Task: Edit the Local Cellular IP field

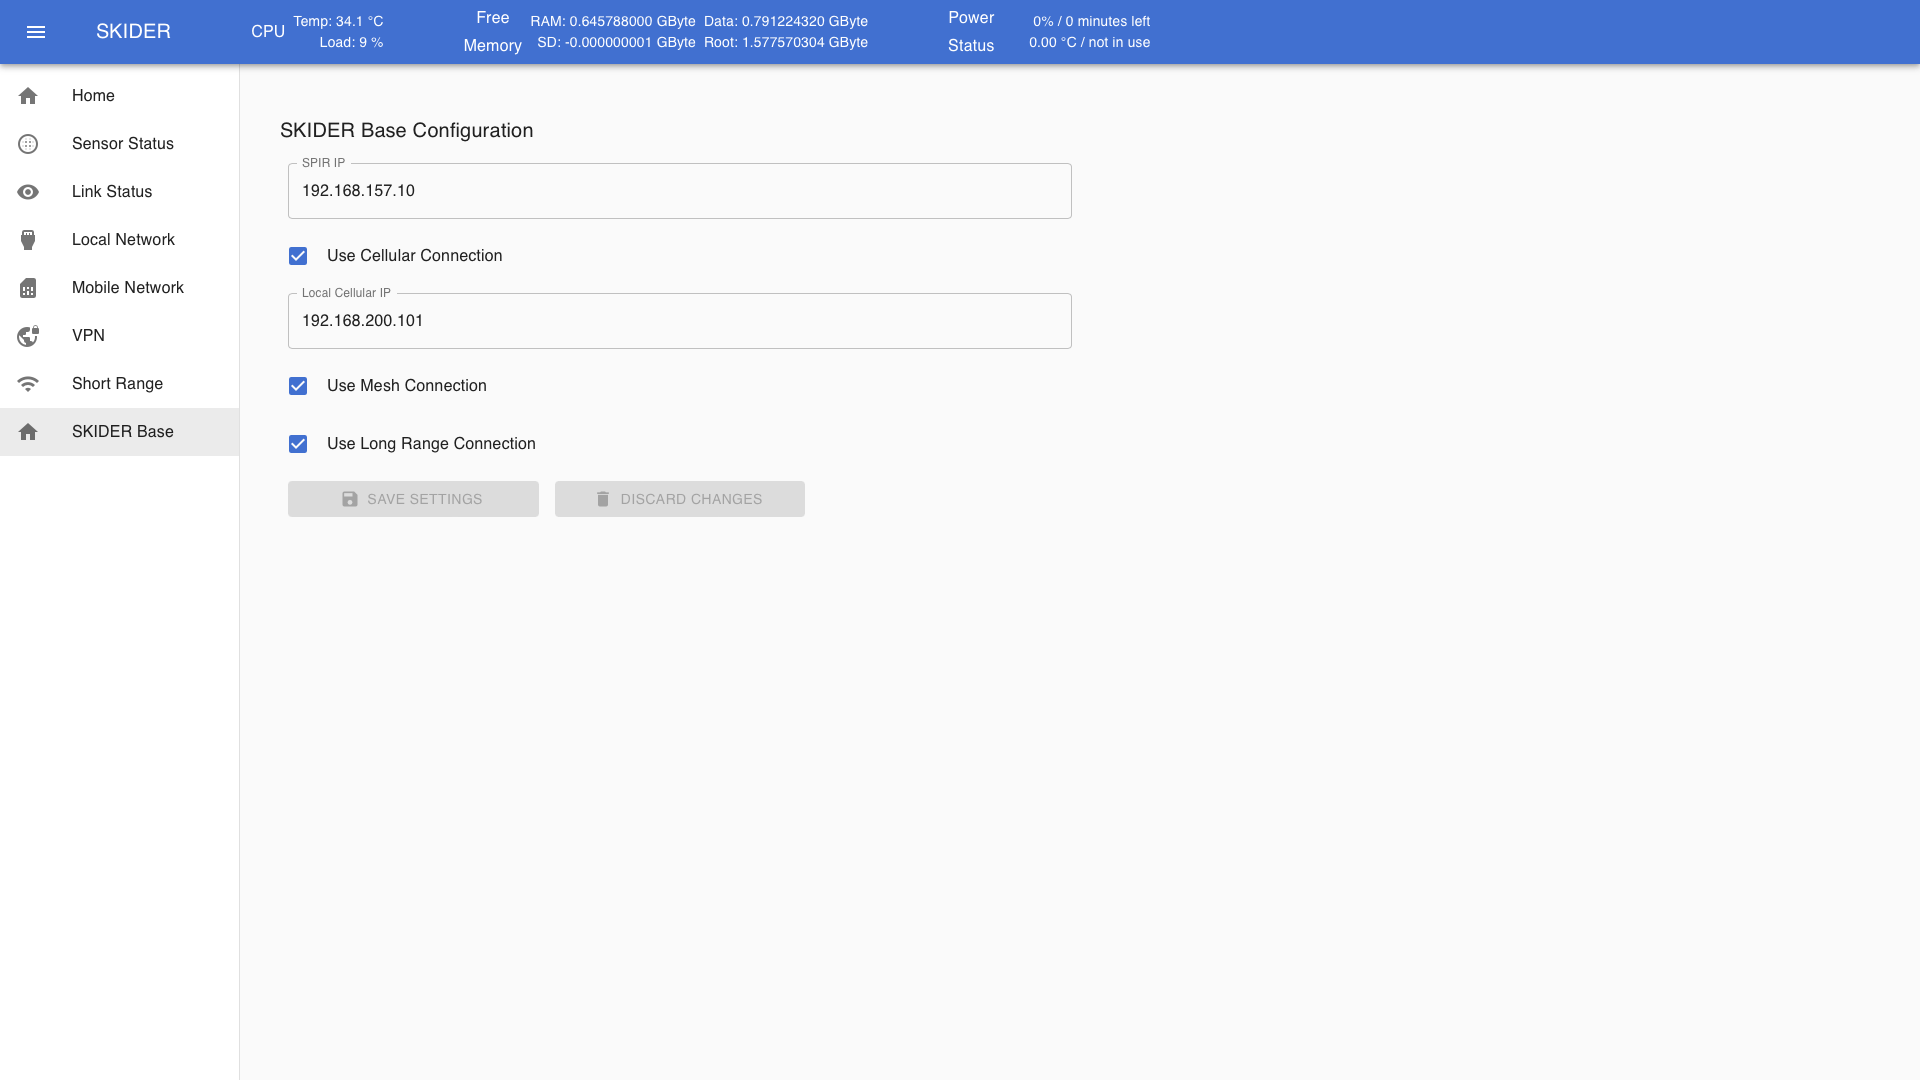Action: click(x=680, y=321)
